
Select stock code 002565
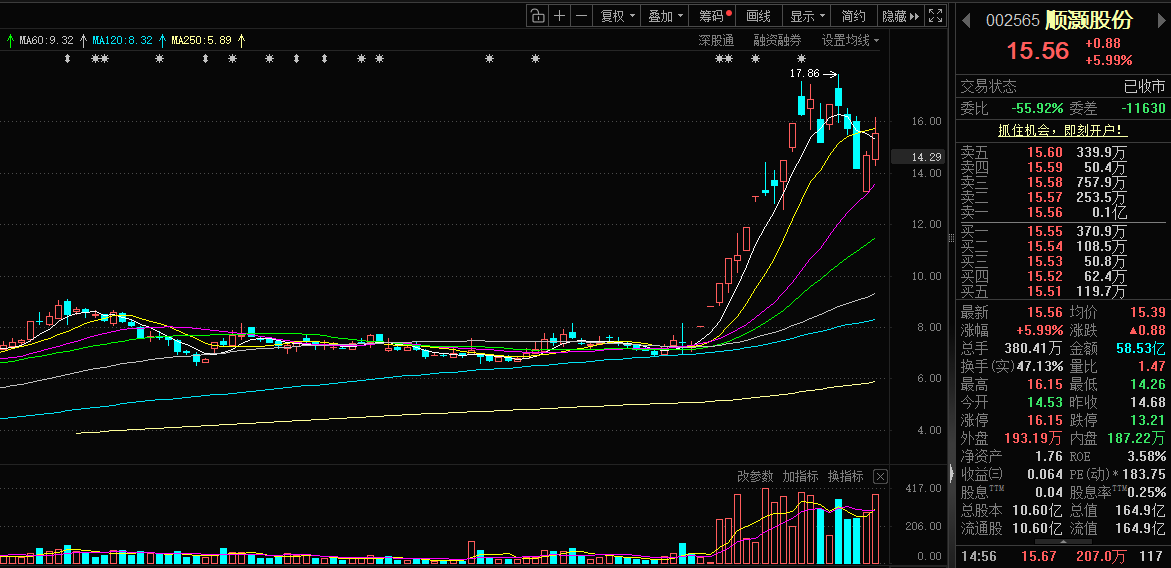(1013, 21)
